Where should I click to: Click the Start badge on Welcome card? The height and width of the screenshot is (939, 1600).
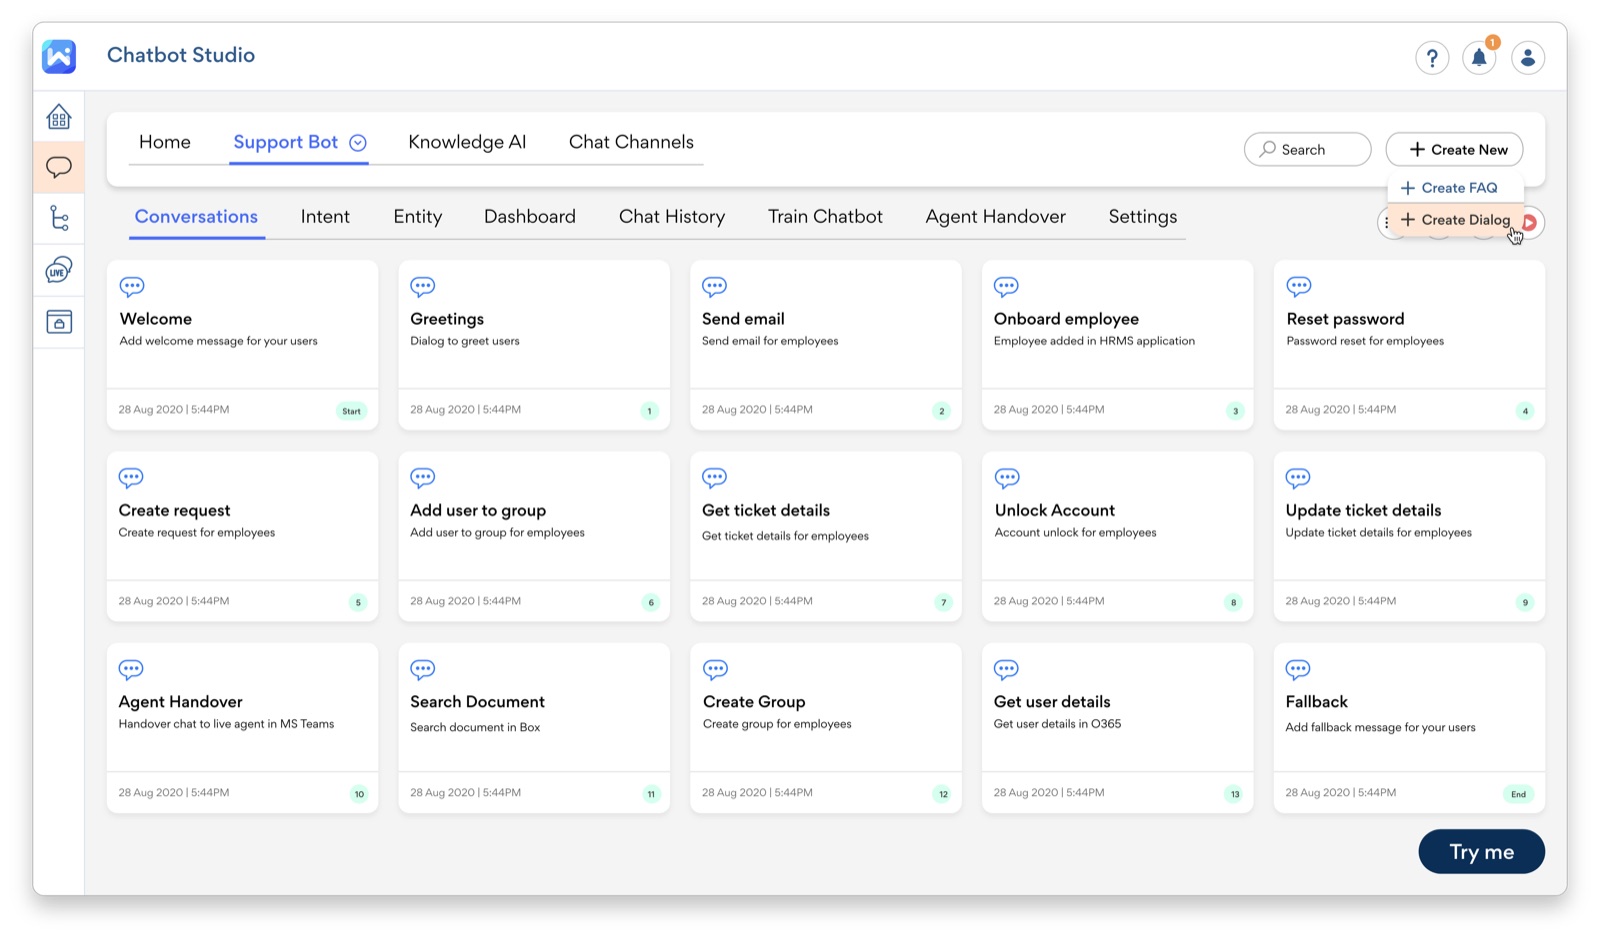pos(351,411)
